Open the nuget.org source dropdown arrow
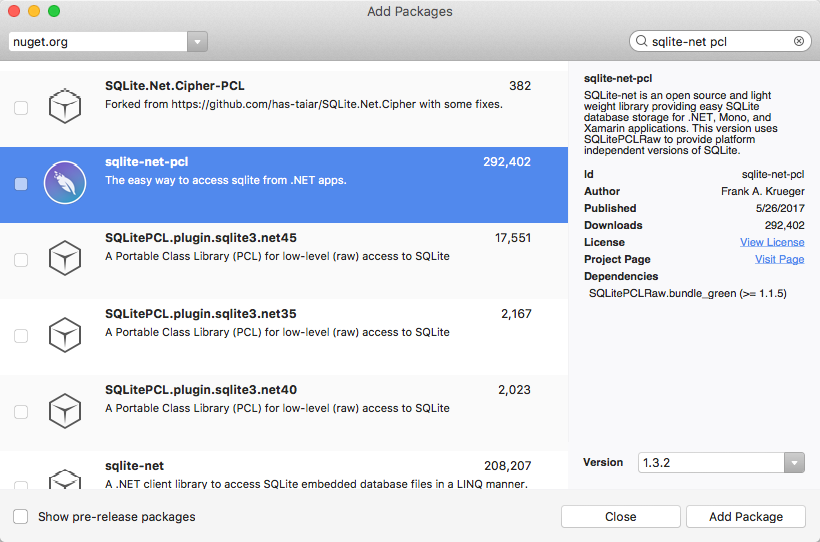820x542 pixels. pos(197,42)
